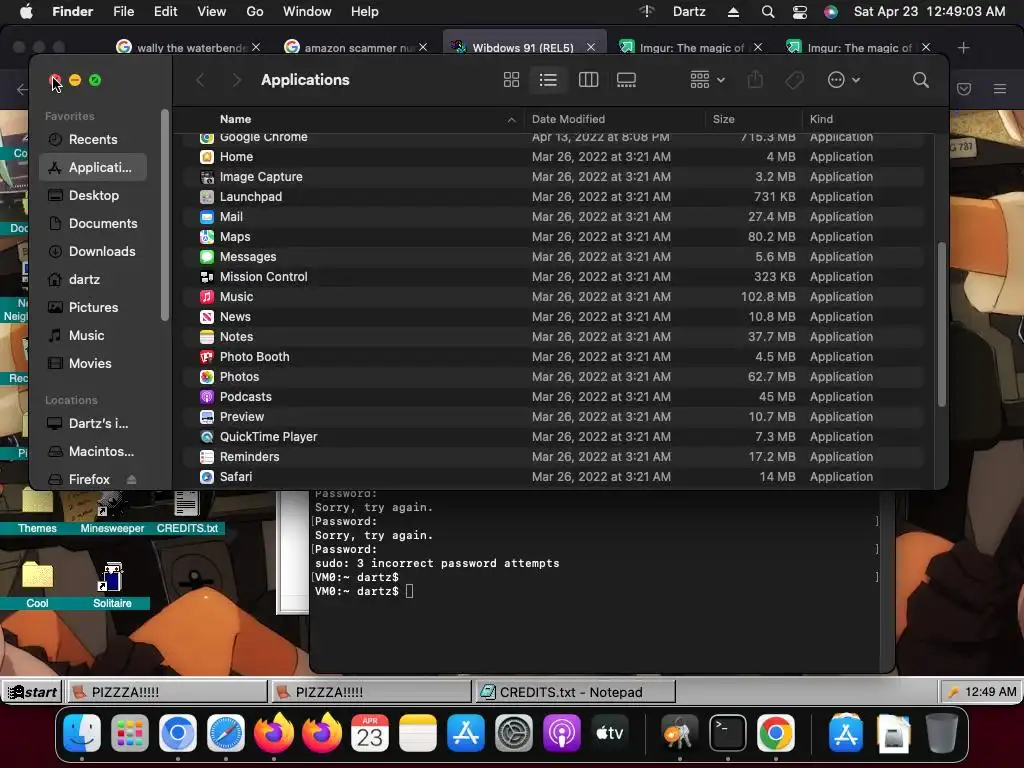The width and height of the screenshot is (1024, 768).
Task: Open Recents in the sidebar
Action: [x=93, y=139]
